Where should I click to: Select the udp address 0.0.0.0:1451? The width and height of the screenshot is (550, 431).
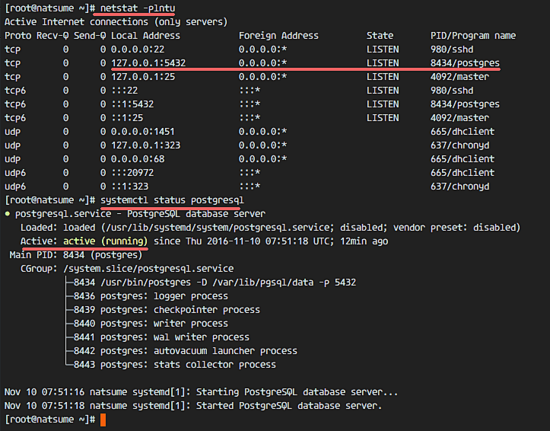pos(143,131)
